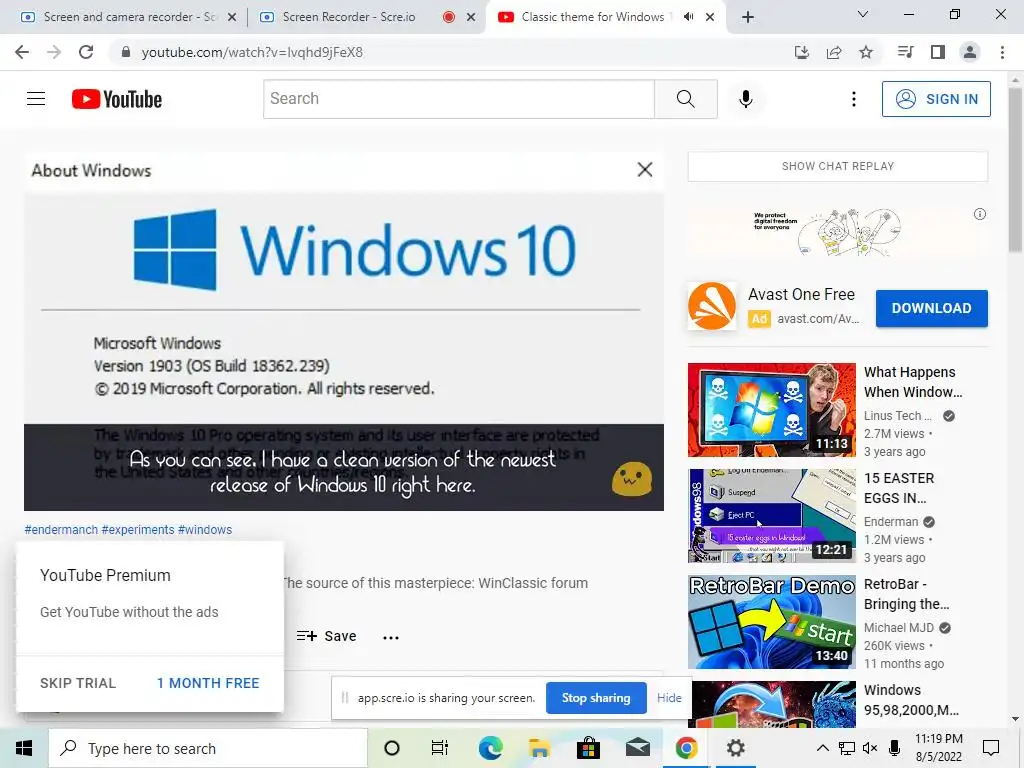
Task: Click the page vertical scrollbar
Action: pos(1015,170)
